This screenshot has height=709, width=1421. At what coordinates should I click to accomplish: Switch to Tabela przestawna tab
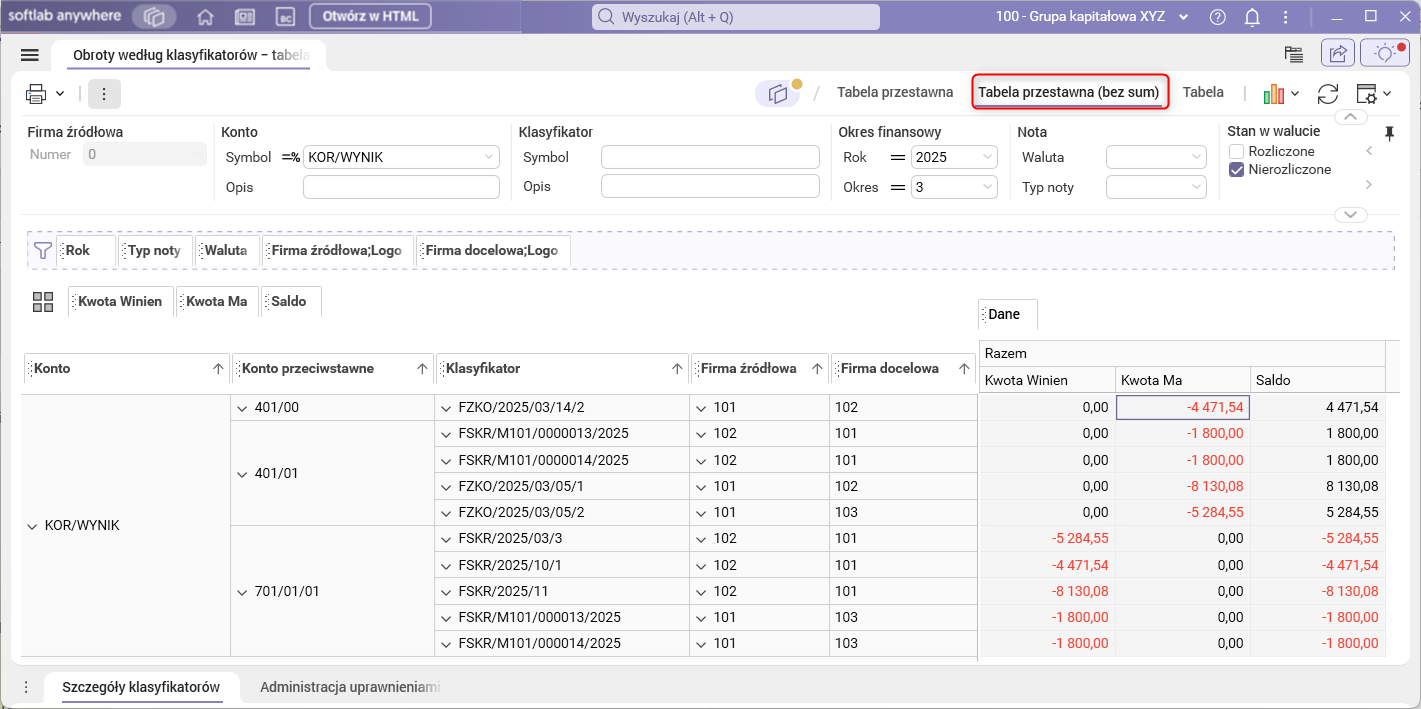894,92
